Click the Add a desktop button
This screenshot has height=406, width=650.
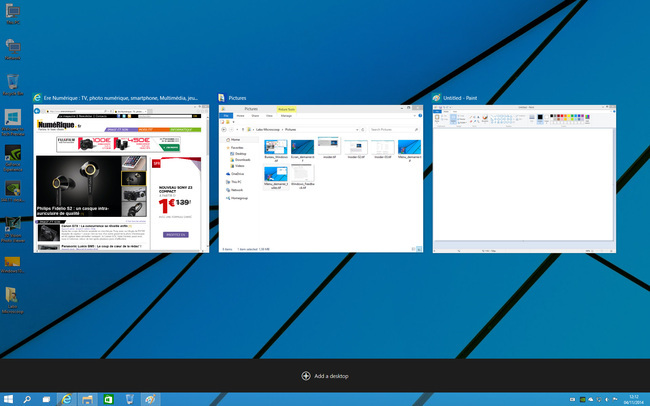tap(325, 376)
